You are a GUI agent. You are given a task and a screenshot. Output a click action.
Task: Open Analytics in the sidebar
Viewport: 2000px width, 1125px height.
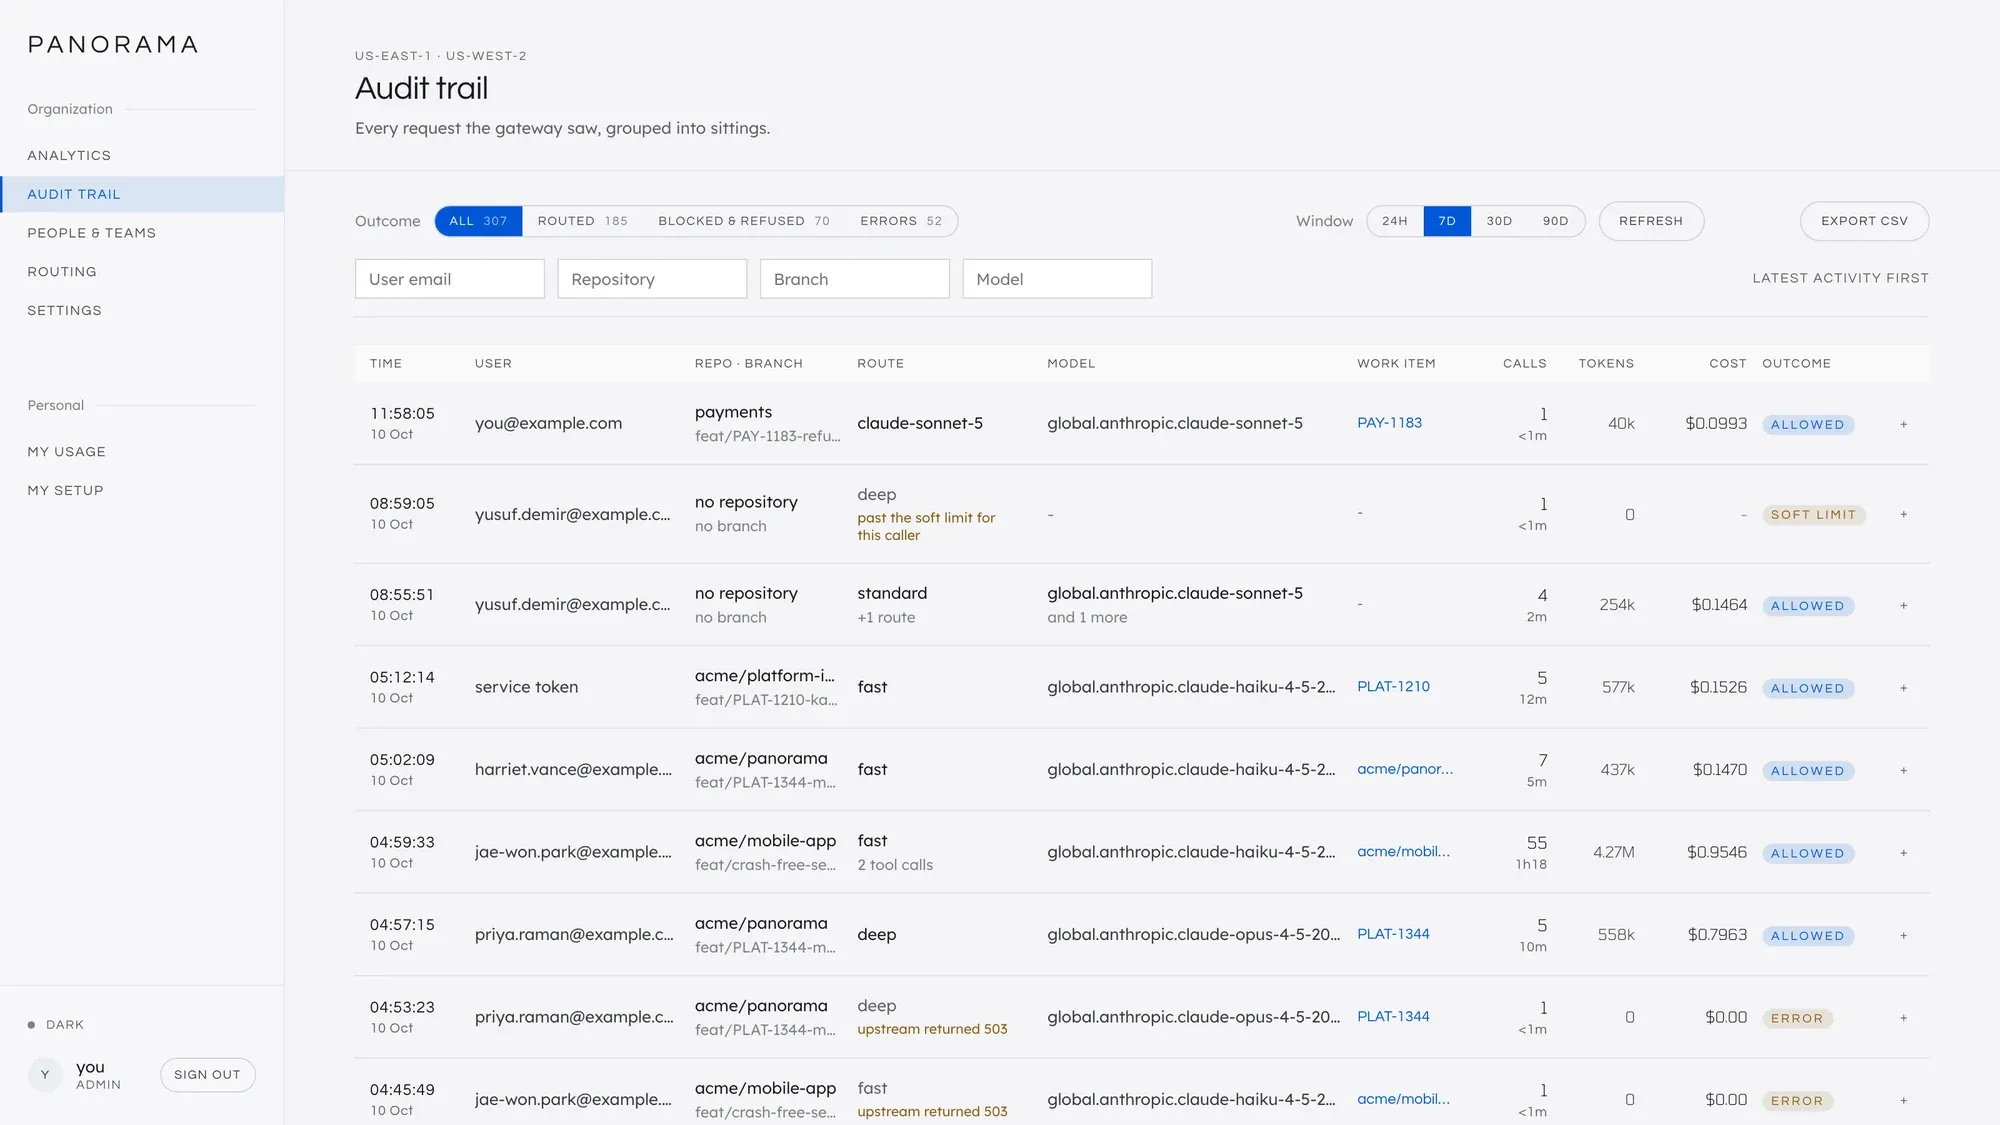(x=142, y=156)
